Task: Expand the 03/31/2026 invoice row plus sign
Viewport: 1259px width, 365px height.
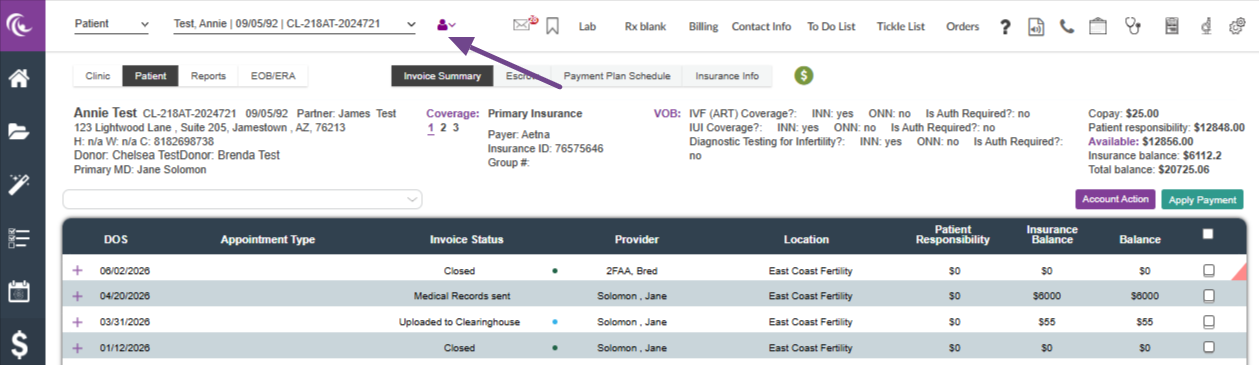Action: tap(78, 321)
